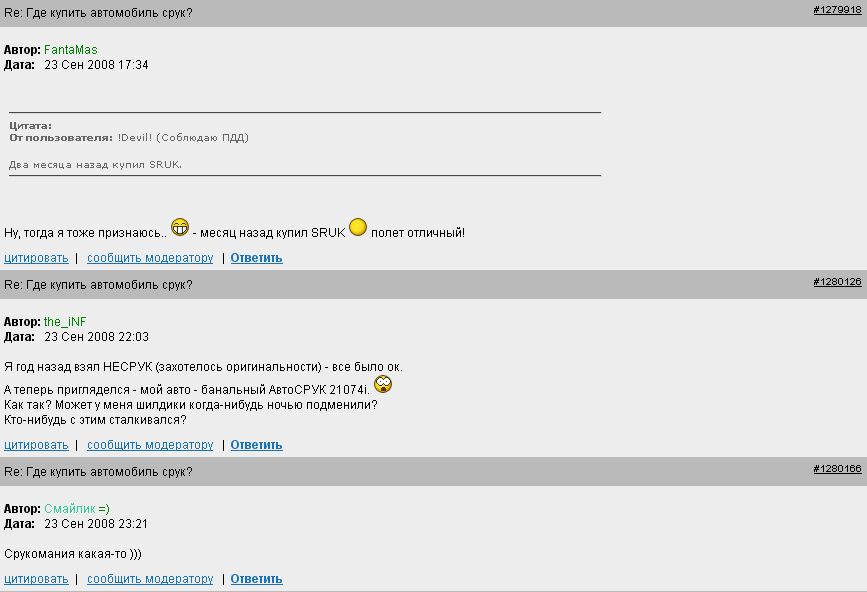Click сообщить модератору under the_iNF's post
867x592 pixels.
tap(150, 445)
